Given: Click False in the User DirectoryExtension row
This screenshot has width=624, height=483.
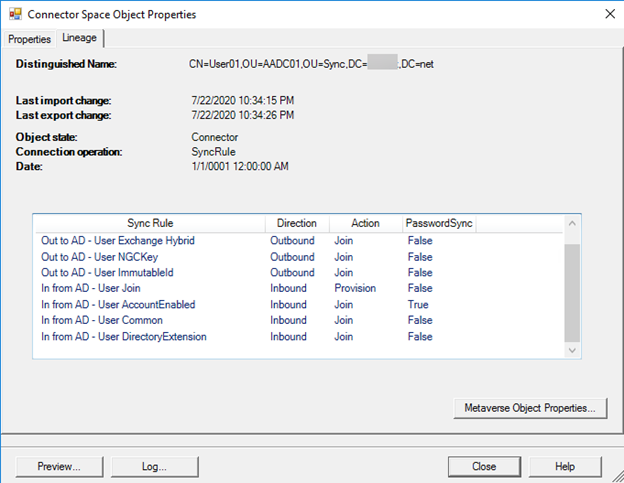Looking at the screenshot, I should (x=420, y=337).
